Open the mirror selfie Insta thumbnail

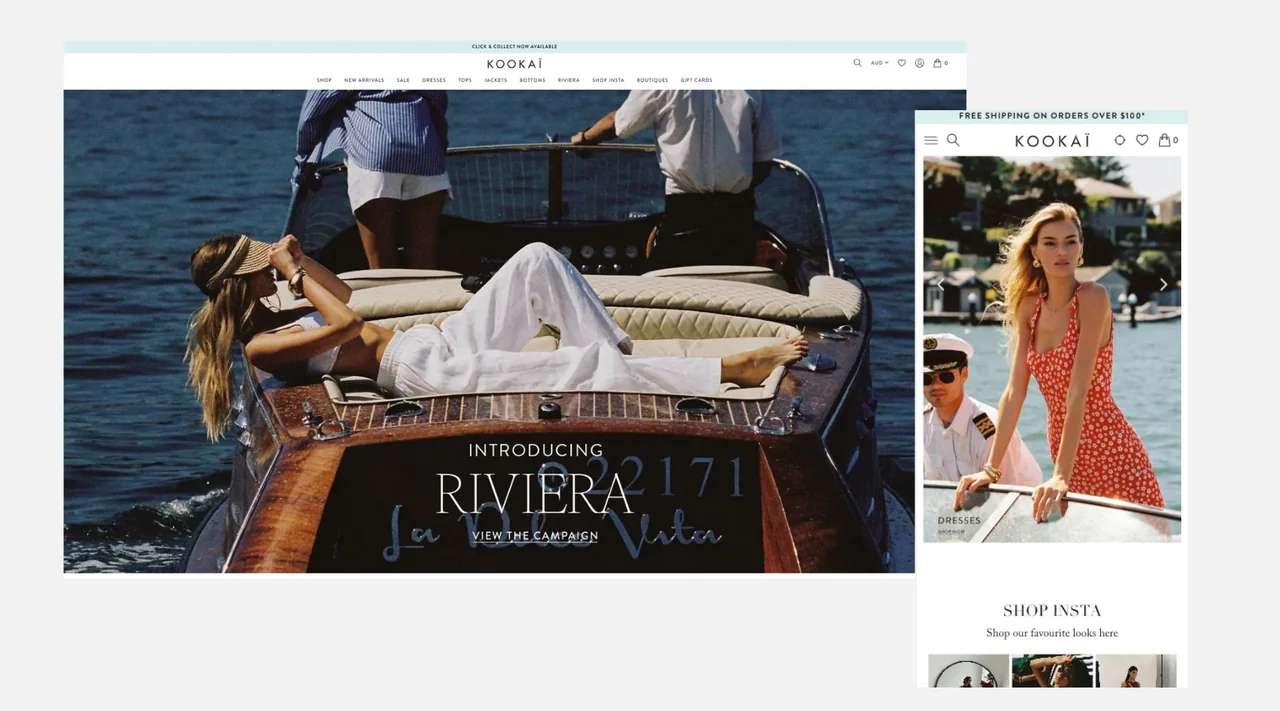(968, 671)
